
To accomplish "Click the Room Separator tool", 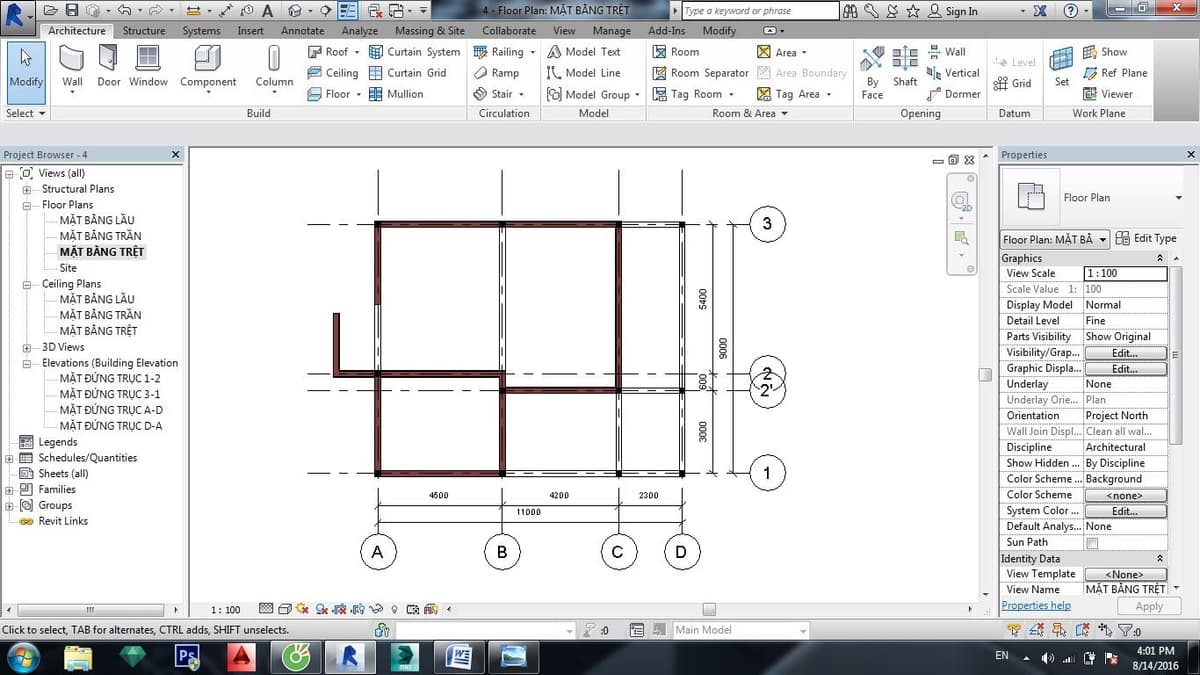I will [700, 73].
